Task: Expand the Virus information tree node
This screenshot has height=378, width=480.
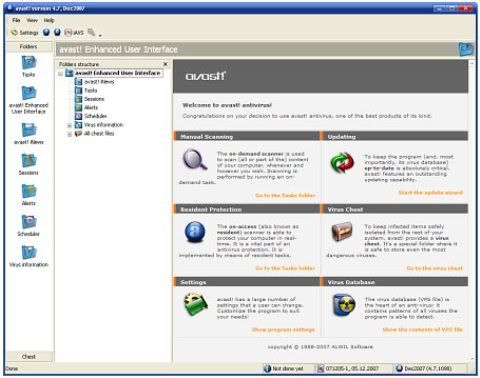Action: 69,125
